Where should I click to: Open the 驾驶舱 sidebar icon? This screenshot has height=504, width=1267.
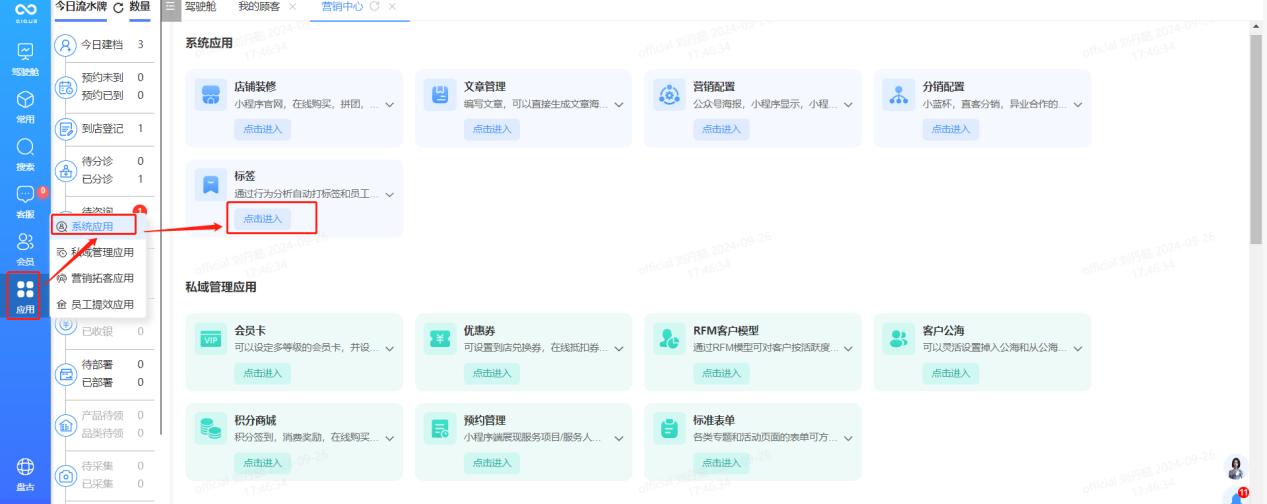25,53
